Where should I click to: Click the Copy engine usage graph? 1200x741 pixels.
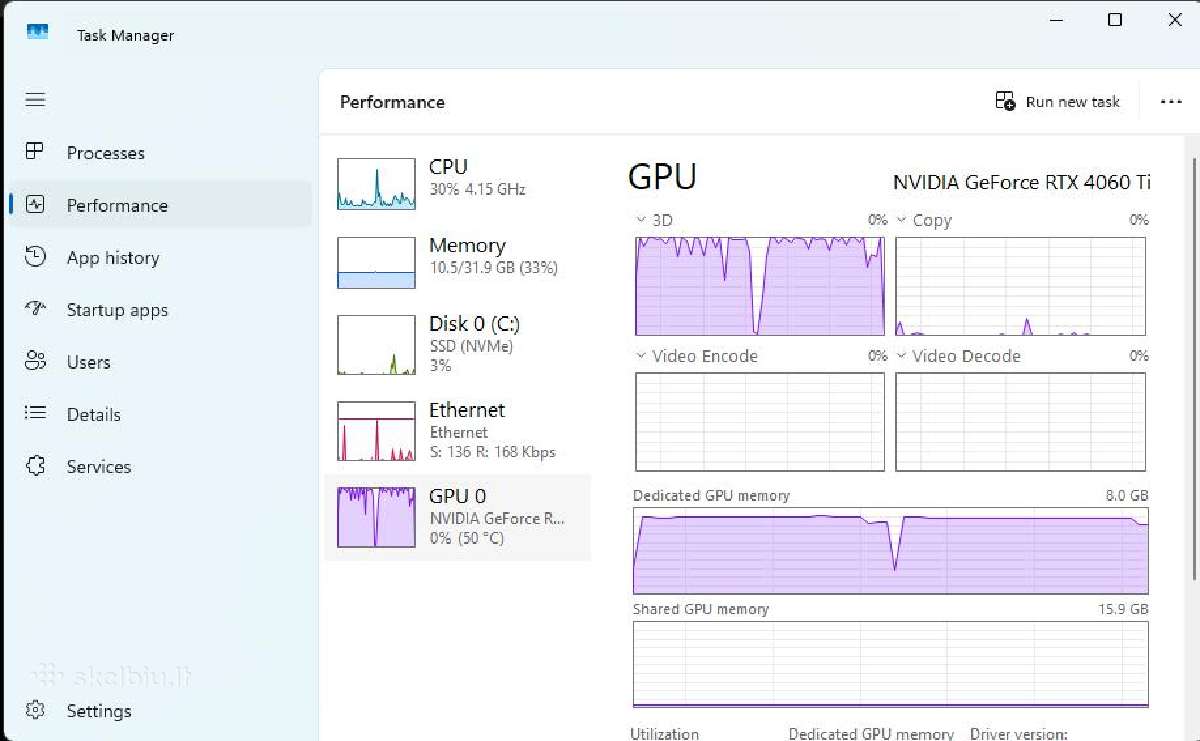tap(1020, 286)
